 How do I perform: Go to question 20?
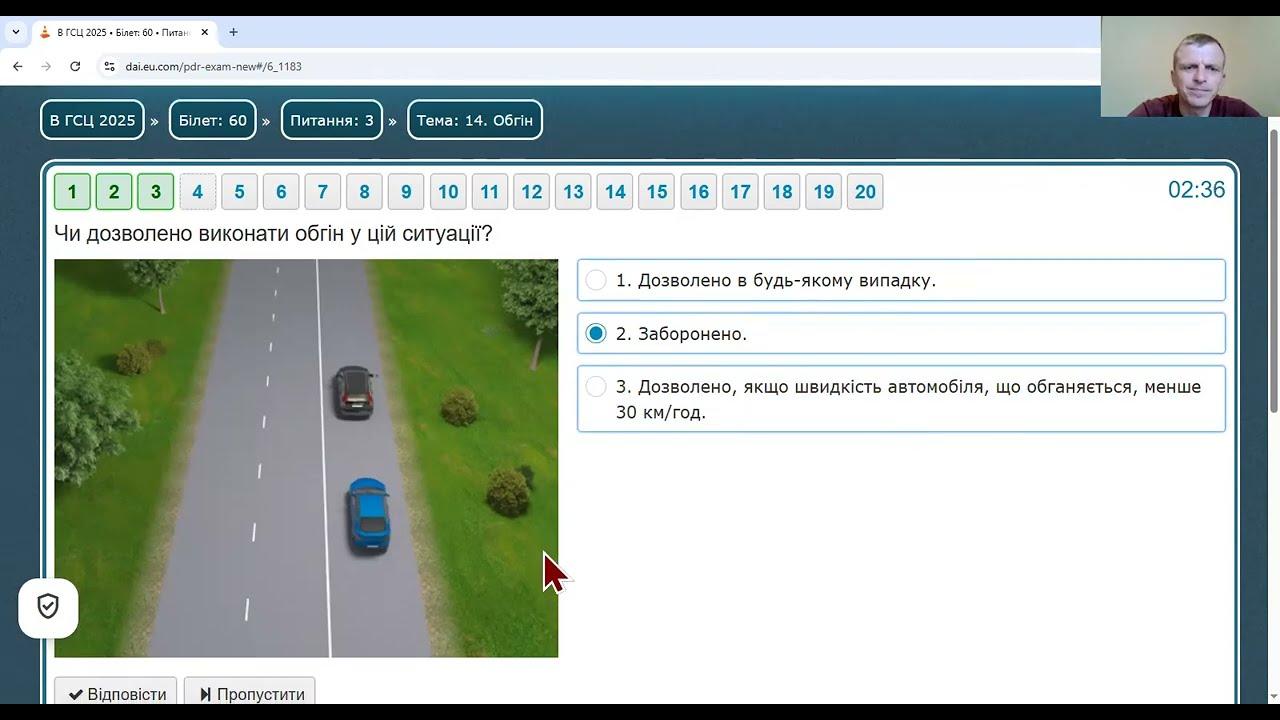pyautogui.click(x=865, y=192)
